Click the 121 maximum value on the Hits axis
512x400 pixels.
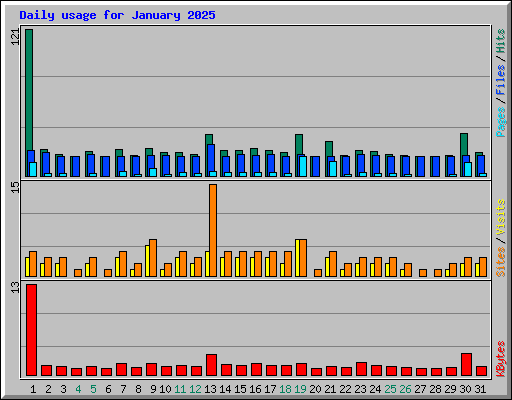click(x=15, y=37)
